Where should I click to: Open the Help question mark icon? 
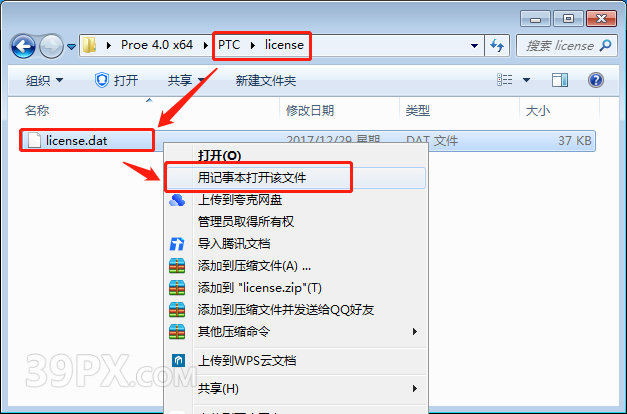(x=596, y=80)
